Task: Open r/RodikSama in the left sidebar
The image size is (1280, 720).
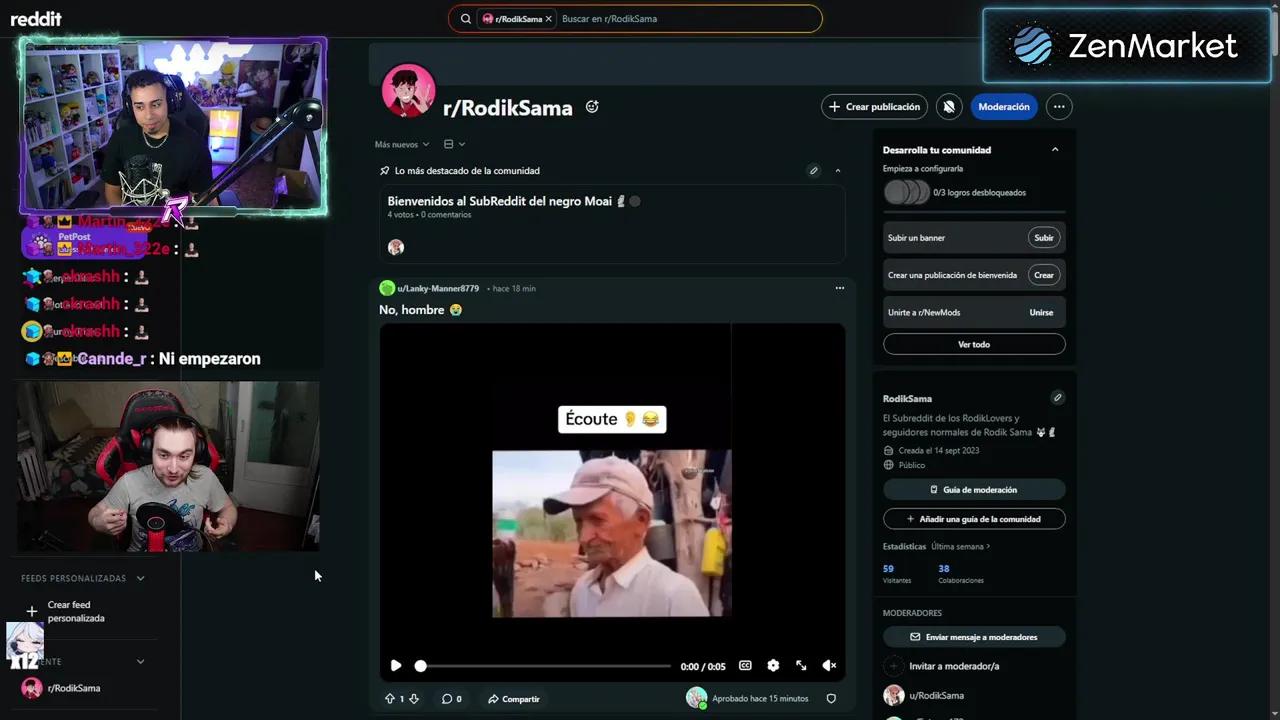Action: pos(62,688)
